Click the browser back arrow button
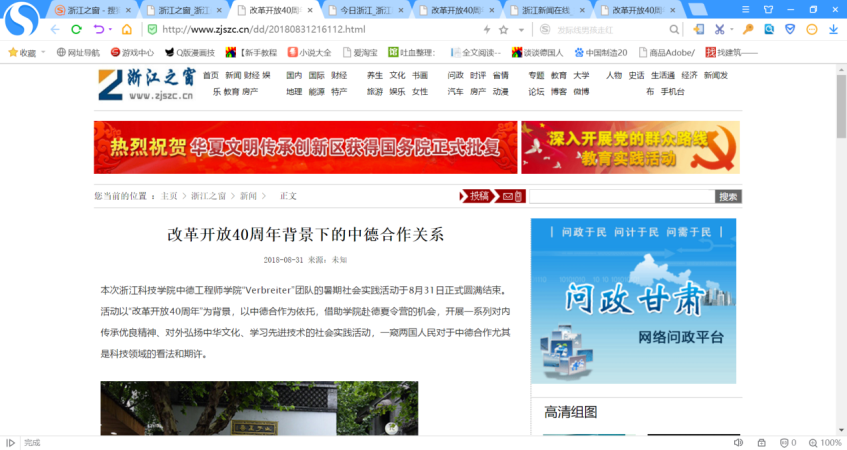This screenshot has width=847, height=450. (x=54, y=30)
